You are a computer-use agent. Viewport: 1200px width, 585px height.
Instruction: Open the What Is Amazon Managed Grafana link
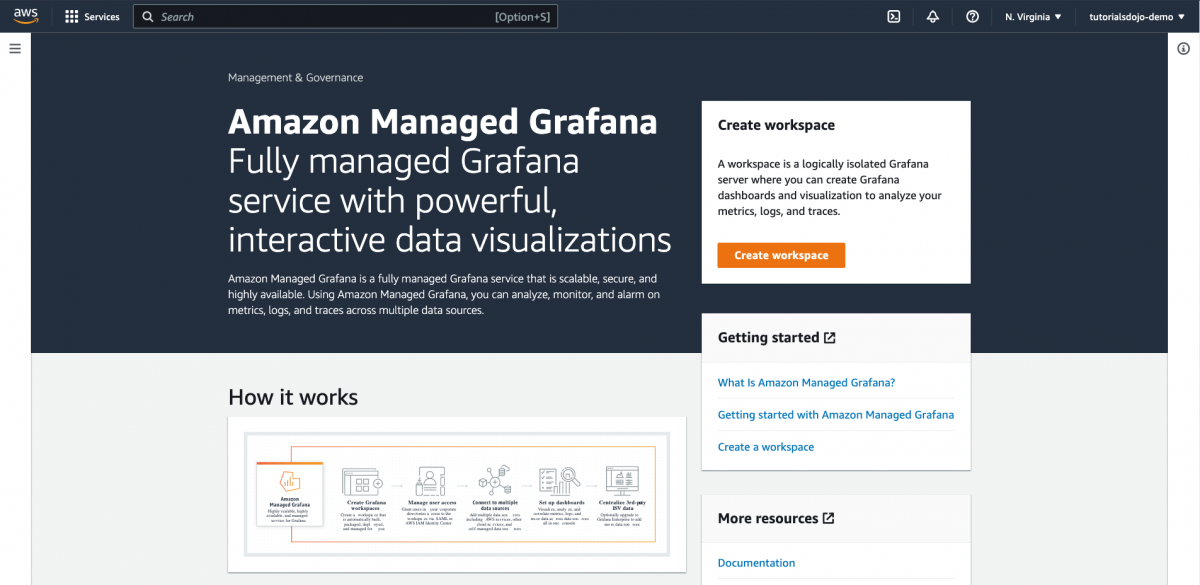[806, 382]
